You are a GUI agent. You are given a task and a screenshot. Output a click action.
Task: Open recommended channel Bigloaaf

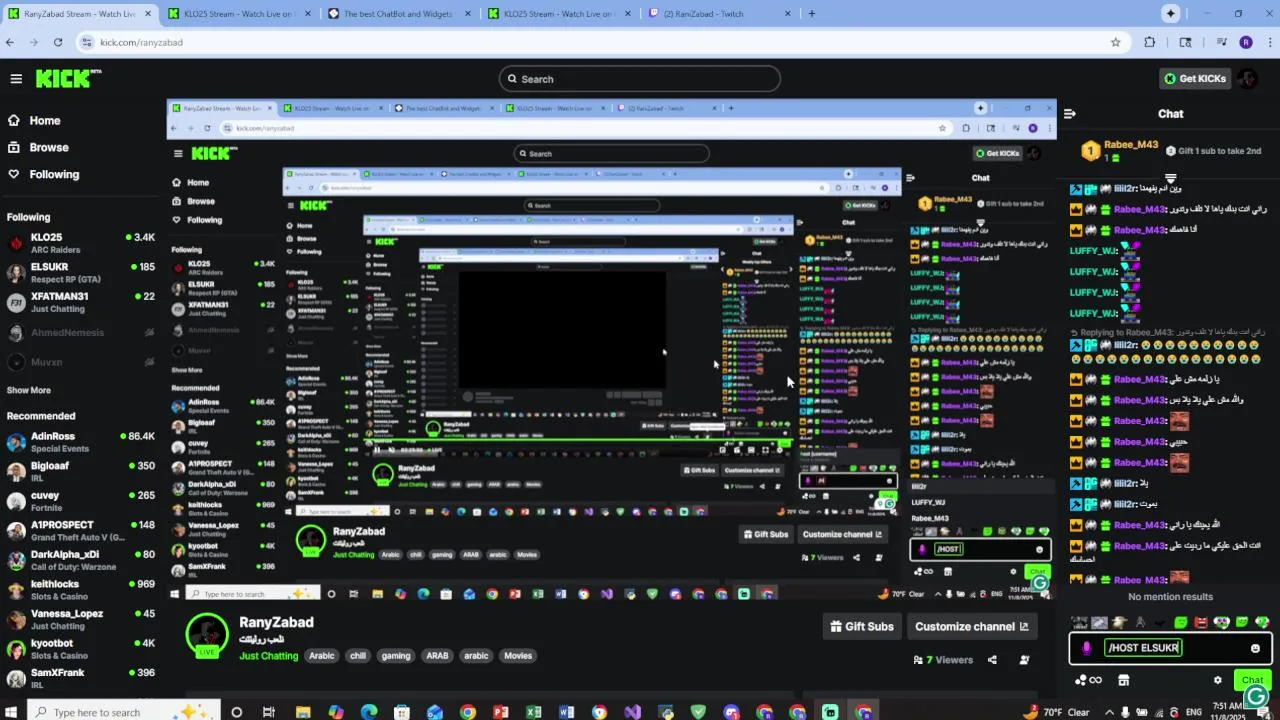click(x=80, y=472)
